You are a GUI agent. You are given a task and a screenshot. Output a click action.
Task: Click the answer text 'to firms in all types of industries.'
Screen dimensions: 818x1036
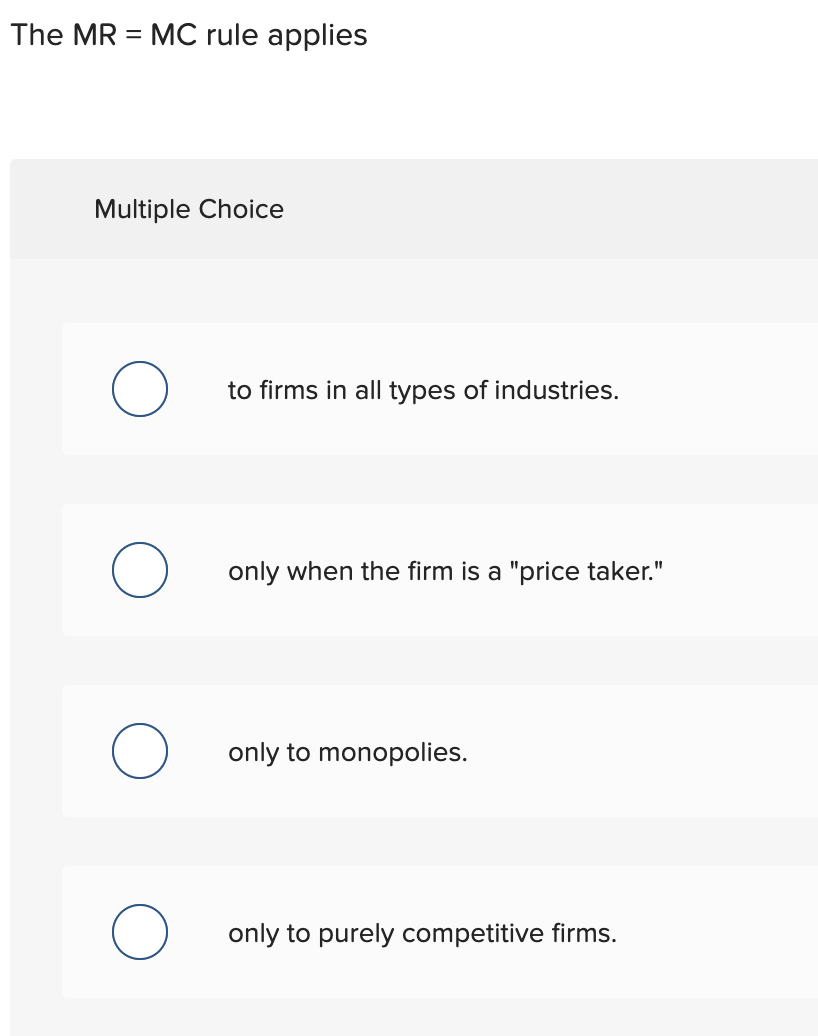coord(422,391)
